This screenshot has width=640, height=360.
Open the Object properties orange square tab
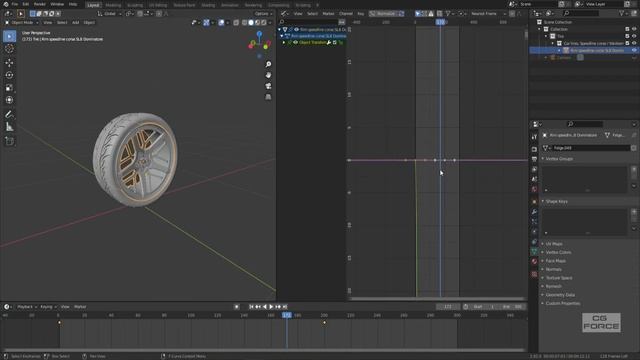click(x=534, y=202)
